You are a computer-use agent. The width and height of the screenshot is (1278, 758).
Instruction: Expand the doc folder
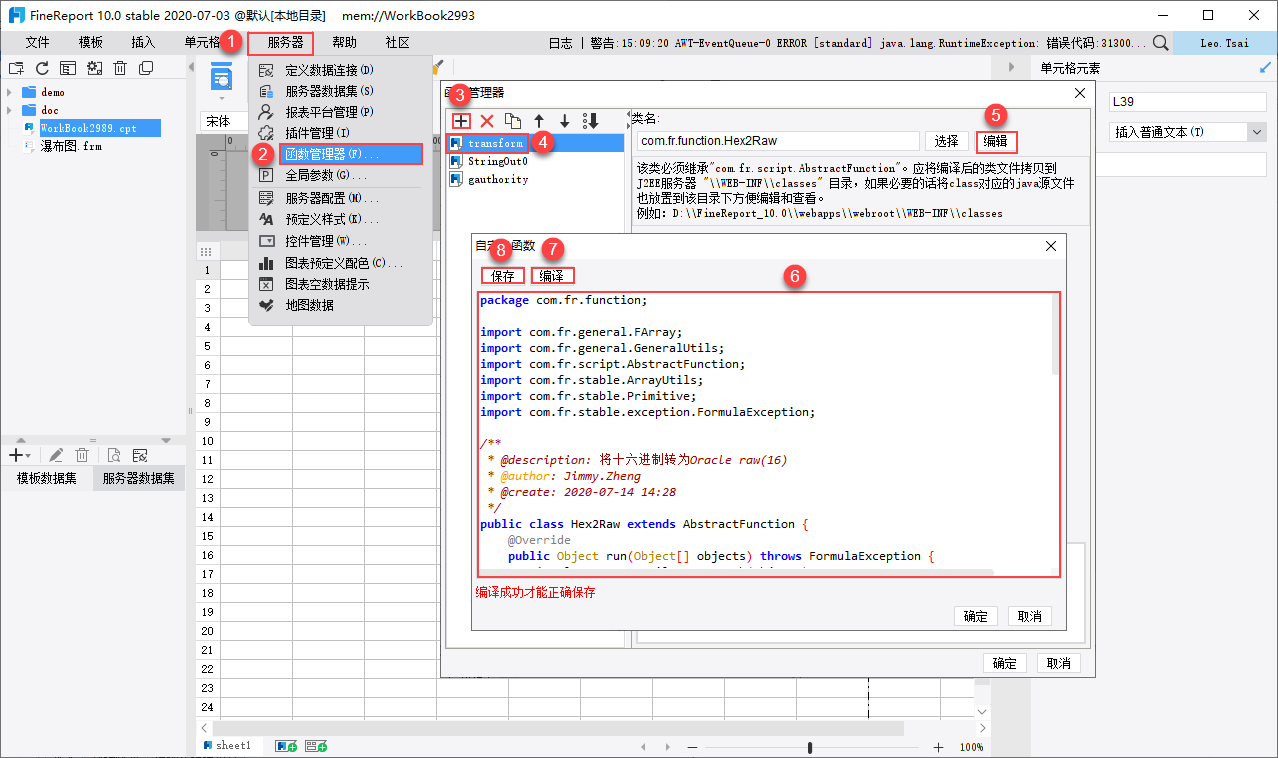tap(10, 110)
